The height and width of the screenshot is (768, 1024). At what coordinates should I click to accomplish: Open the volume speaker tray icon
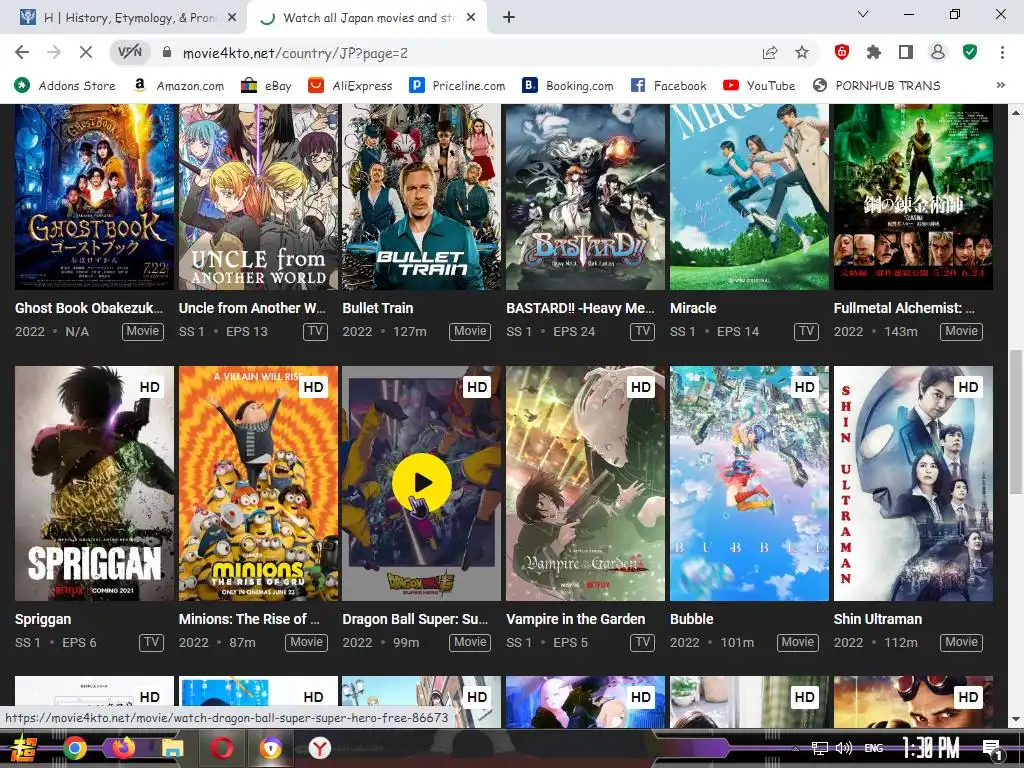[844, 748]
